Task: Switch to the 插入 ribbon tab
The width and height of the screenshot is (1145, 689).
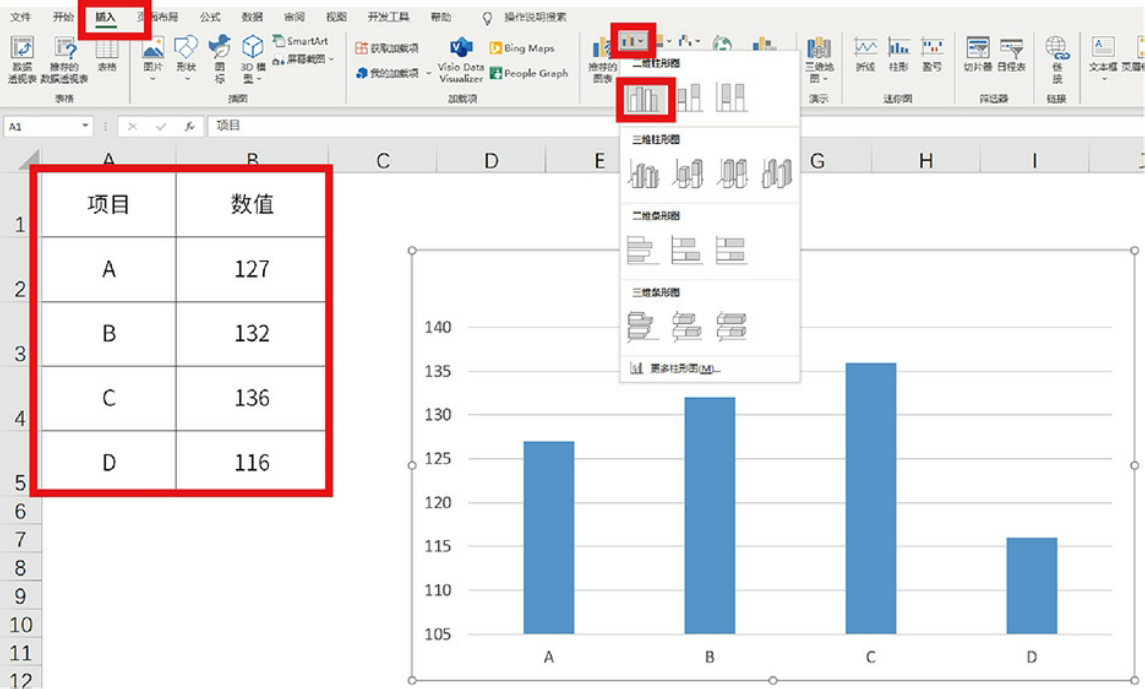Action: pyautogui.click(x=106, y=17)
